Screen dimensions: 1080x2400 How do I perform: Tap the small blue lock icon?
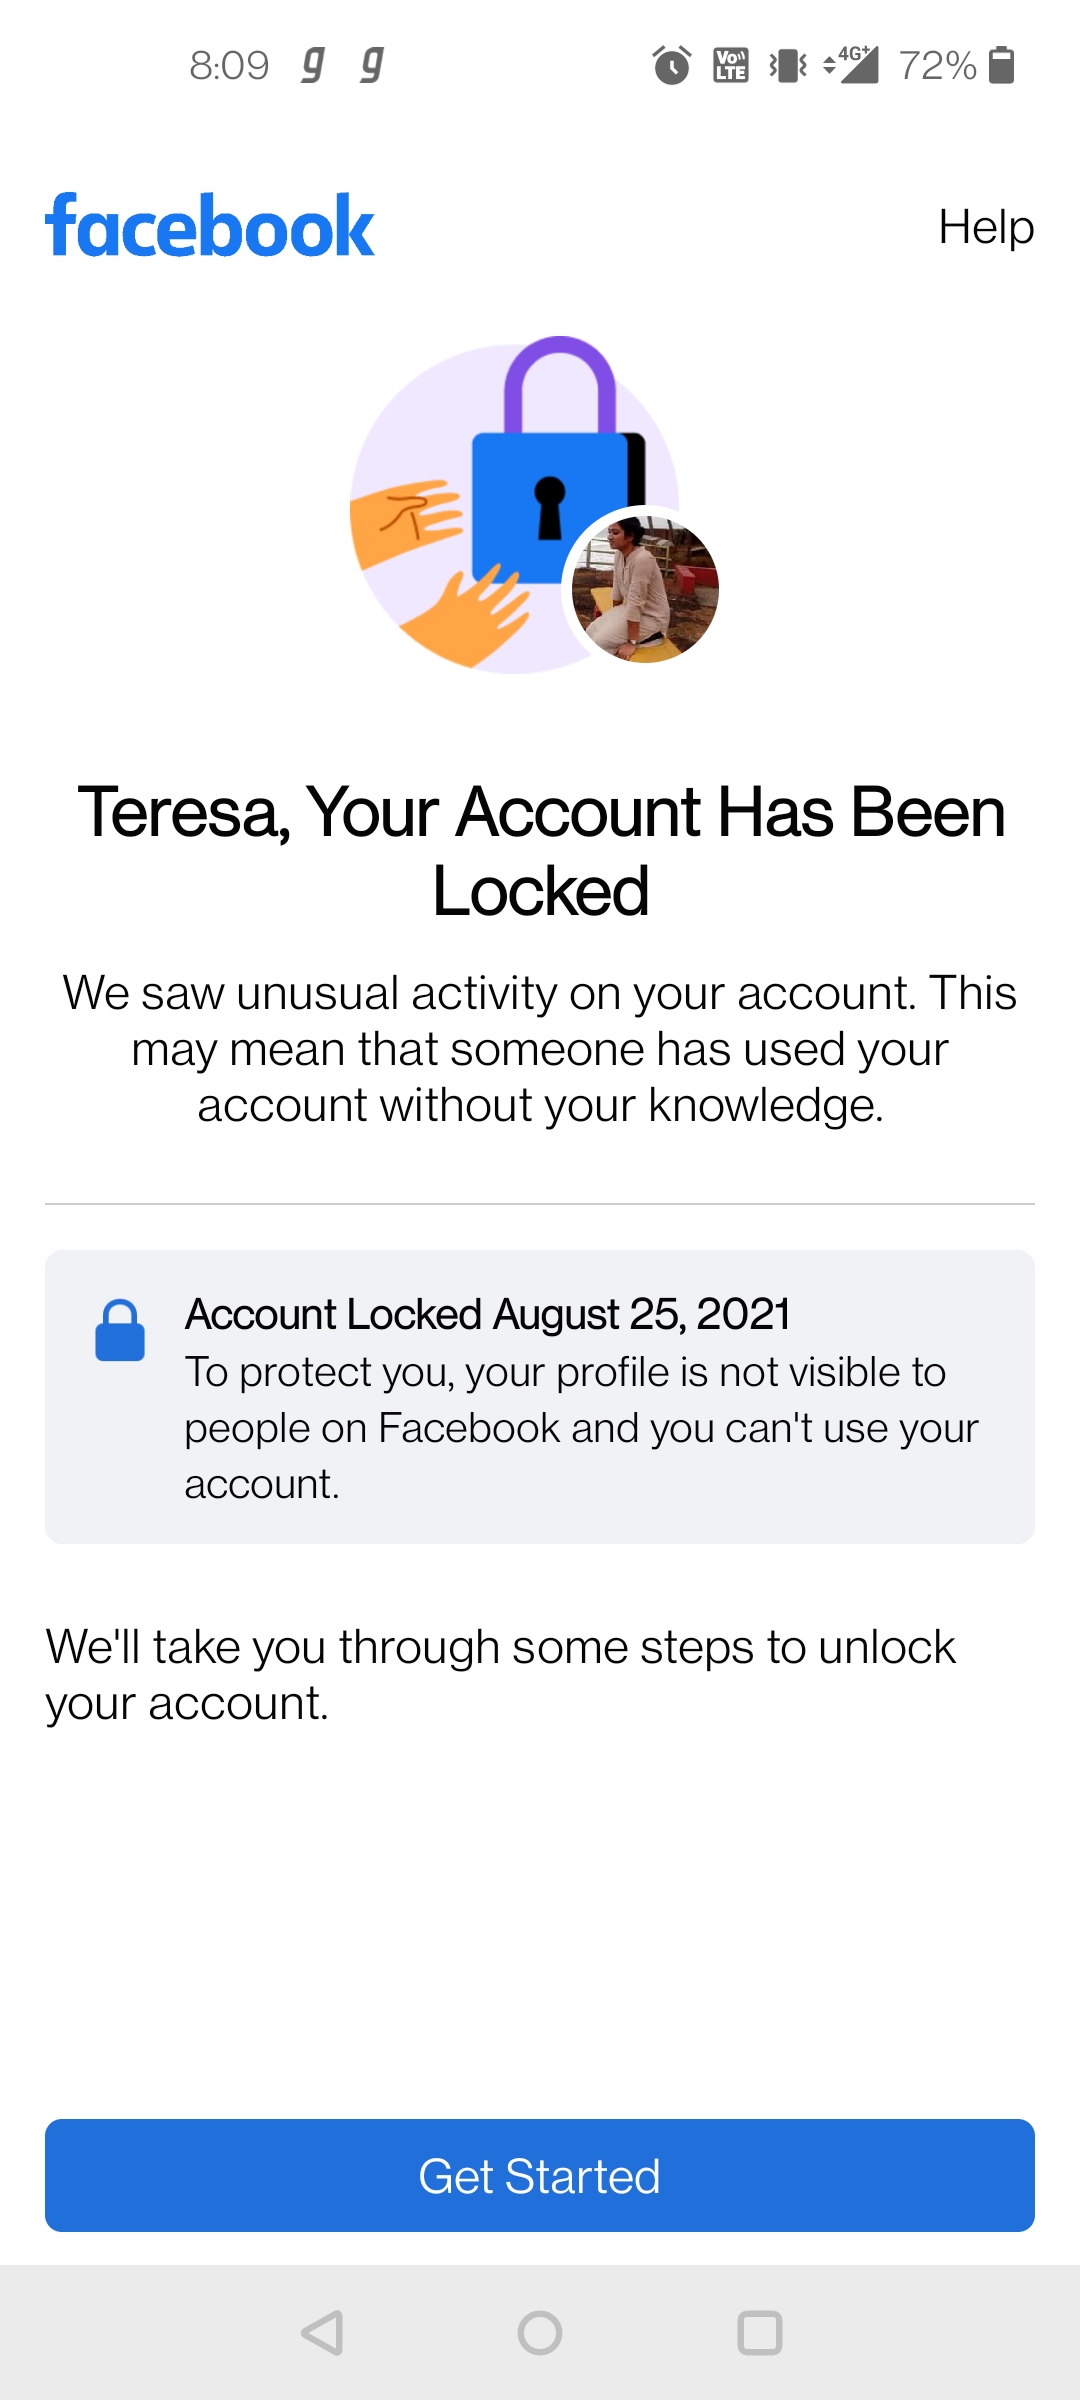120,1330
